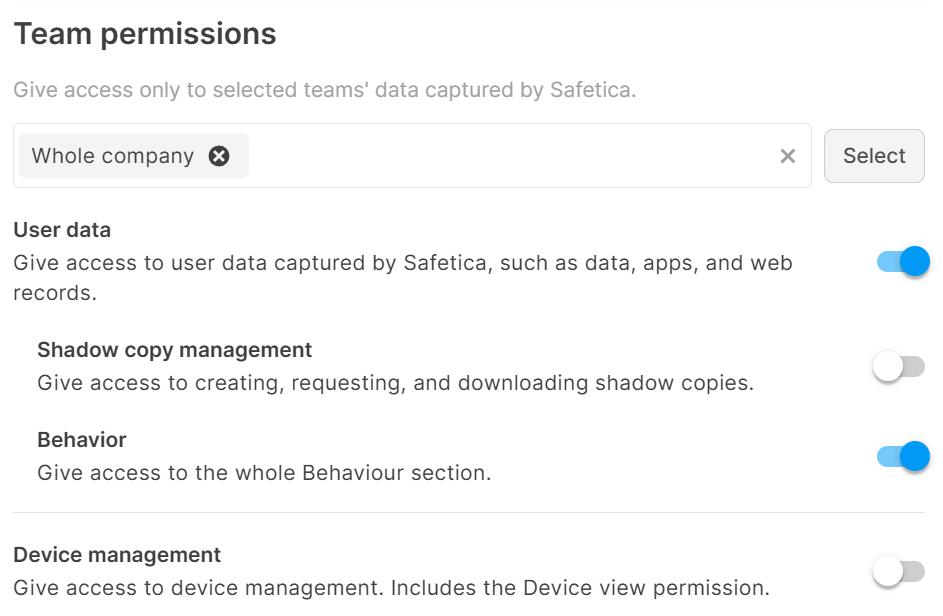The height and width of the screenshot is (616, 943).
Task: Click the Device management label
Action: point(117,555)
